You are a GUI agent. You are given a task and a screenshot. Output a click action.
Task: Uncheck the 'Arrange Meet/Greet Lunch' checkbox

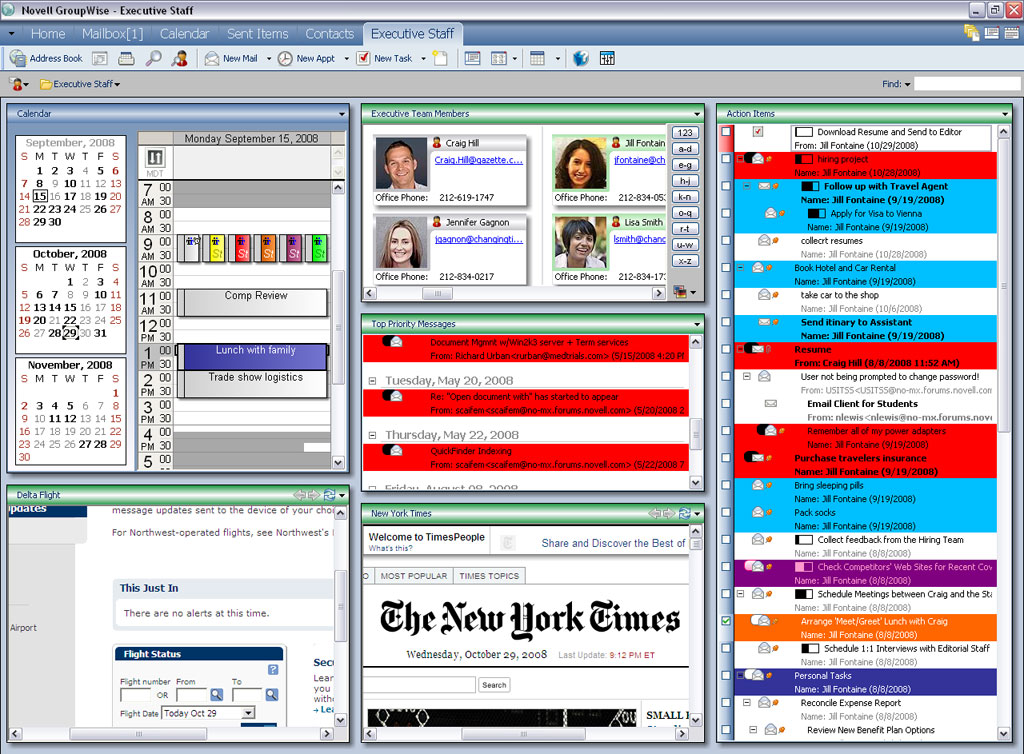tap(726, 621)
